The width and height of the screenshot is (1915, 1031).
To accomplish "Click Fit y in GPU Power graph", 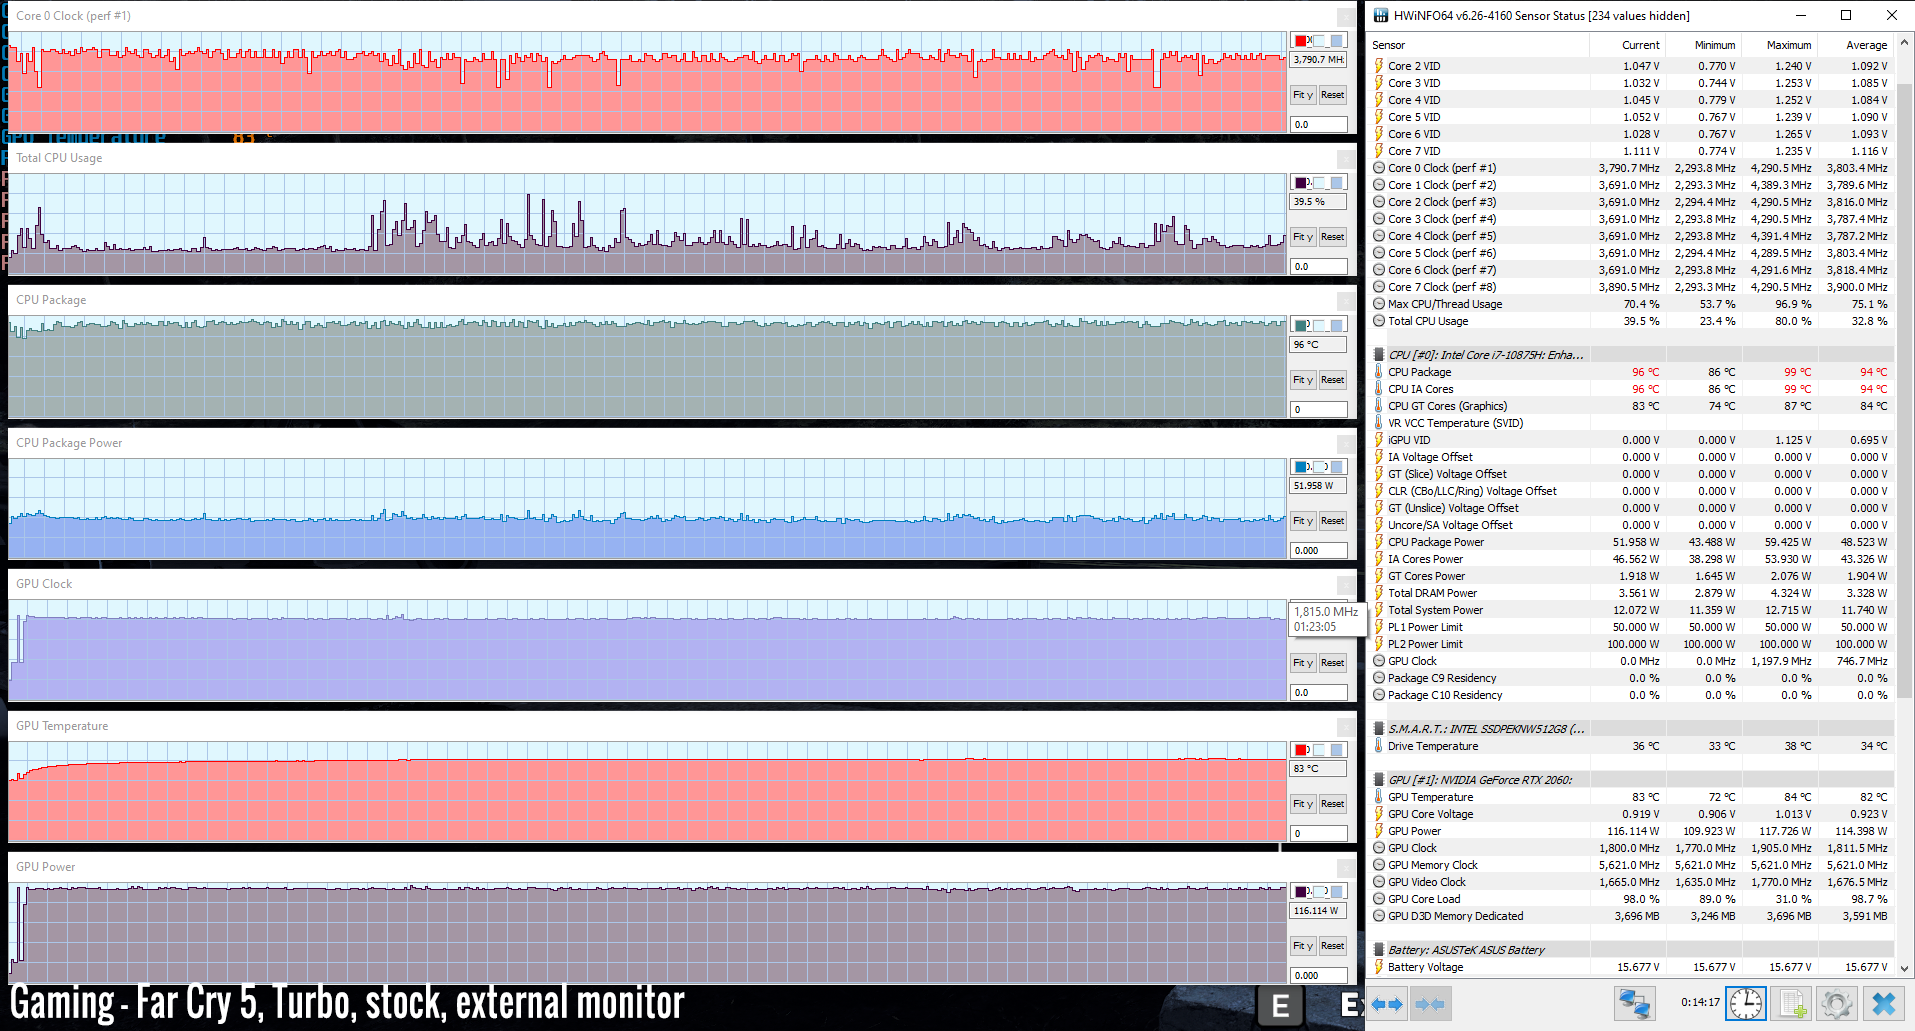I will tap(1302, 946).
